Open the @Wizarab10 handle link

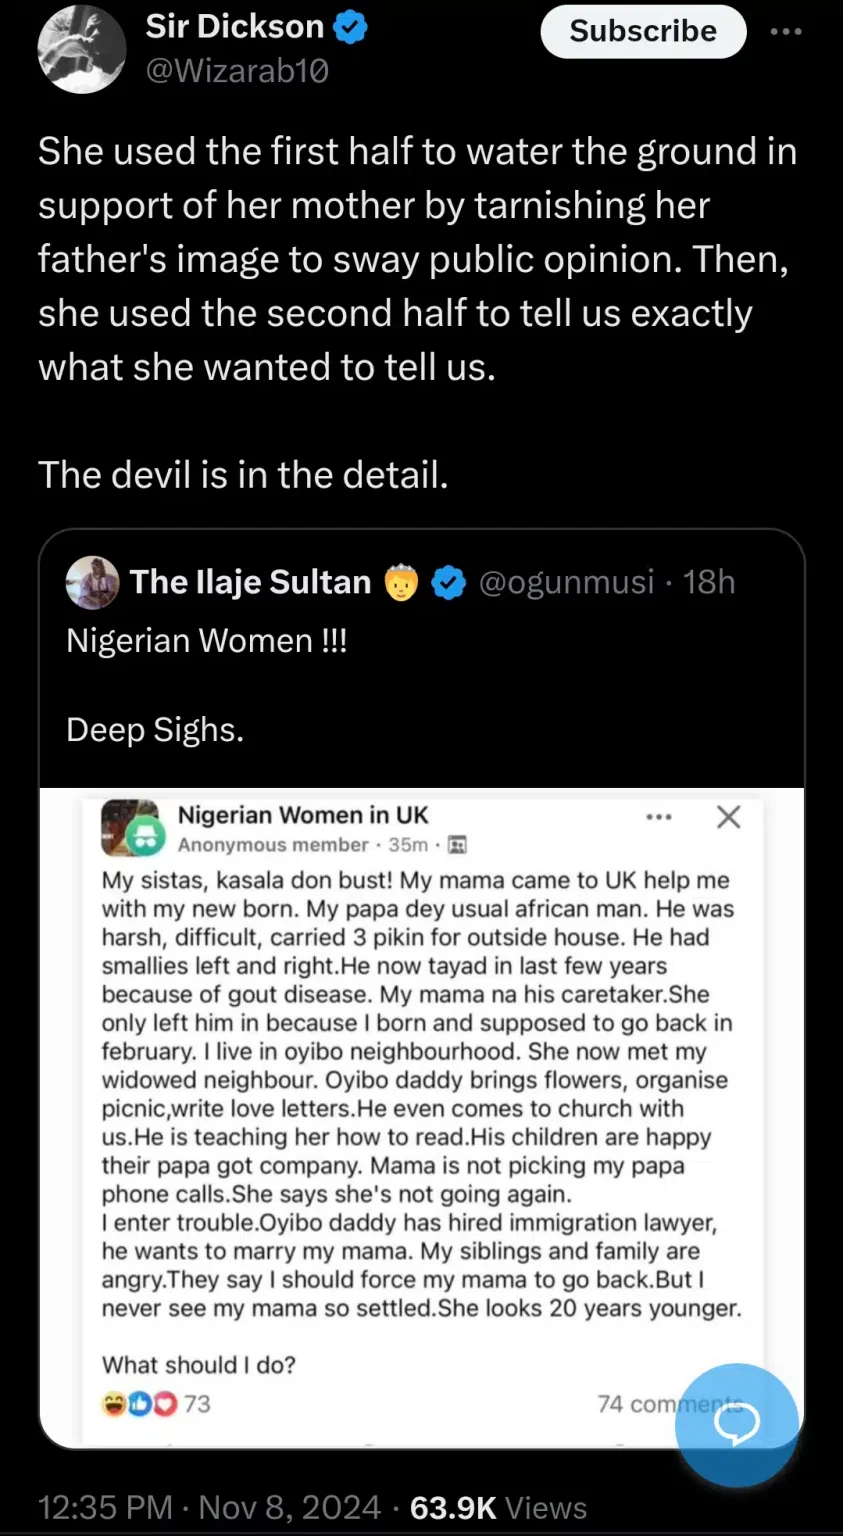pos(237,71)
